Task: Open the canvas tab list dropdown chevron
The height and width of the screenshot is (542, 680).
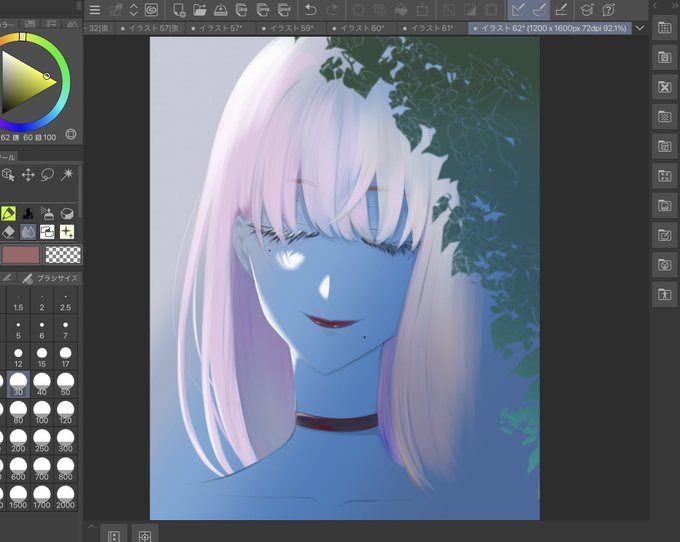Action: (640, 28)
